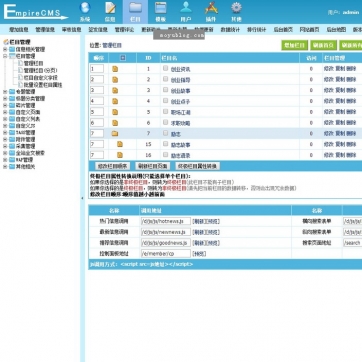This screenshot has width=362, height=362.
Task: Click the folder icon beside 碎片管理
Action: (x=12, y=105)
